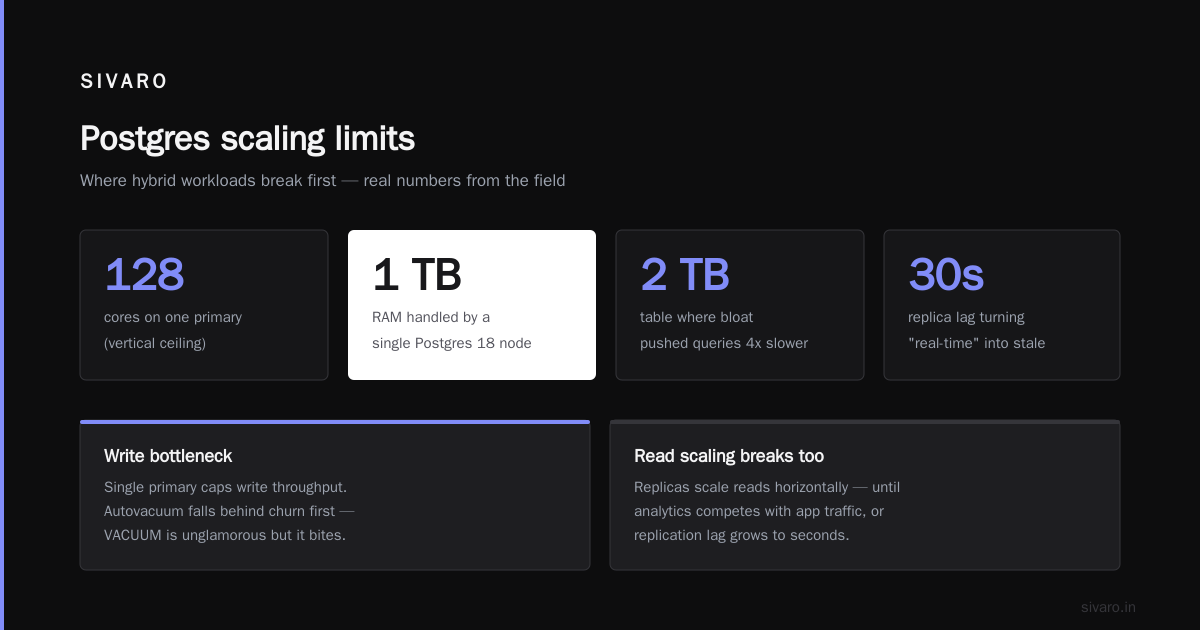Click the 2 TB figure

[x=685, y=274]
